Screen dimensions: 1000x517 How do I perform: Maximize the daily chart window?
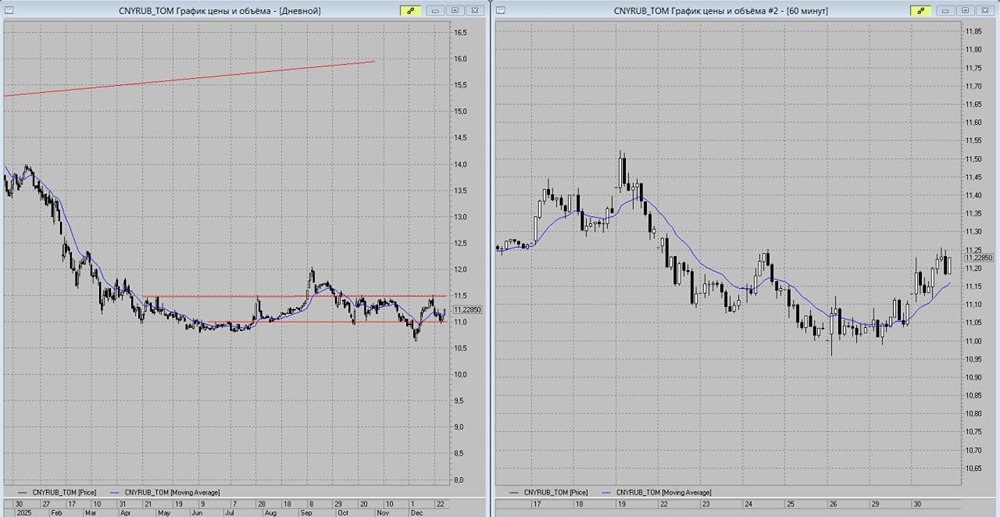pyautogui.click(x=455, y=10)
